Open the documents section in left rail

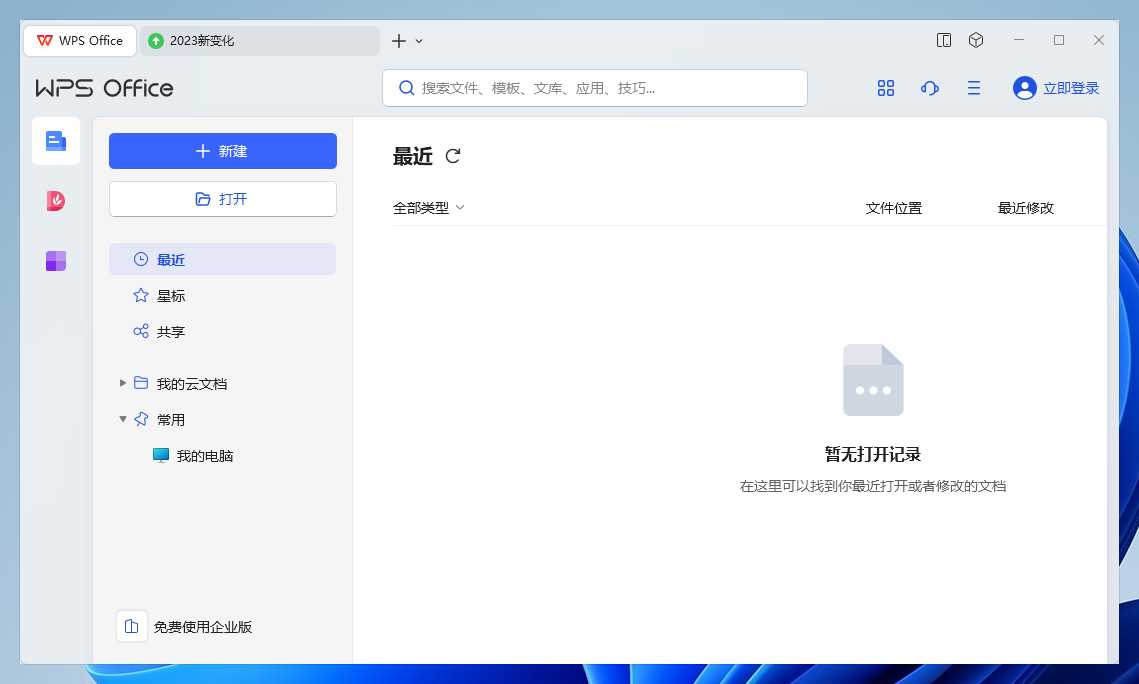(56, 141)
